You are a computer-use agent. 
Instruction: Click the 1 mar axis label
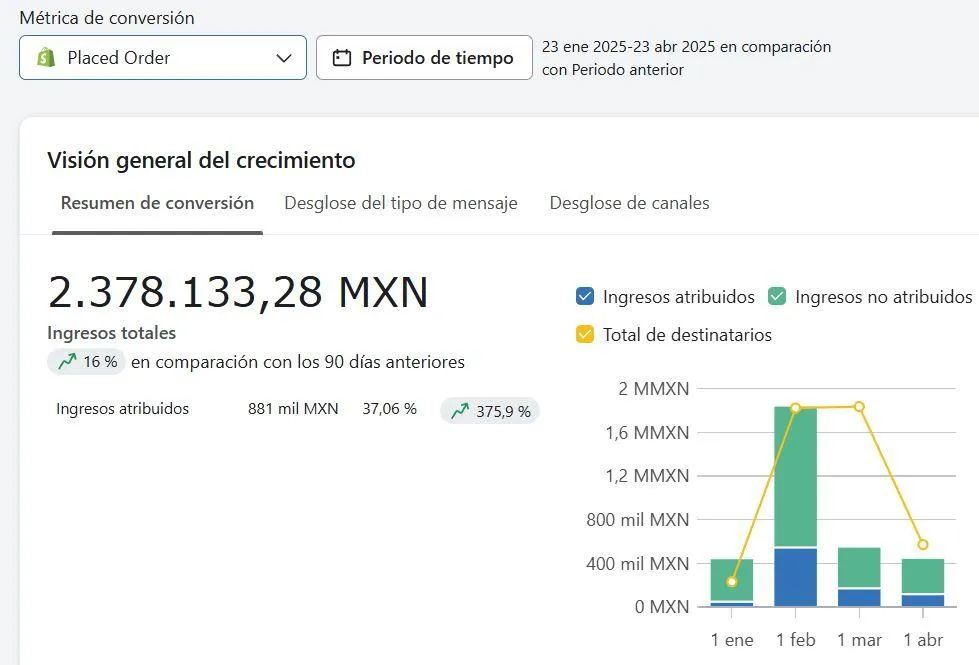[859, 640]
